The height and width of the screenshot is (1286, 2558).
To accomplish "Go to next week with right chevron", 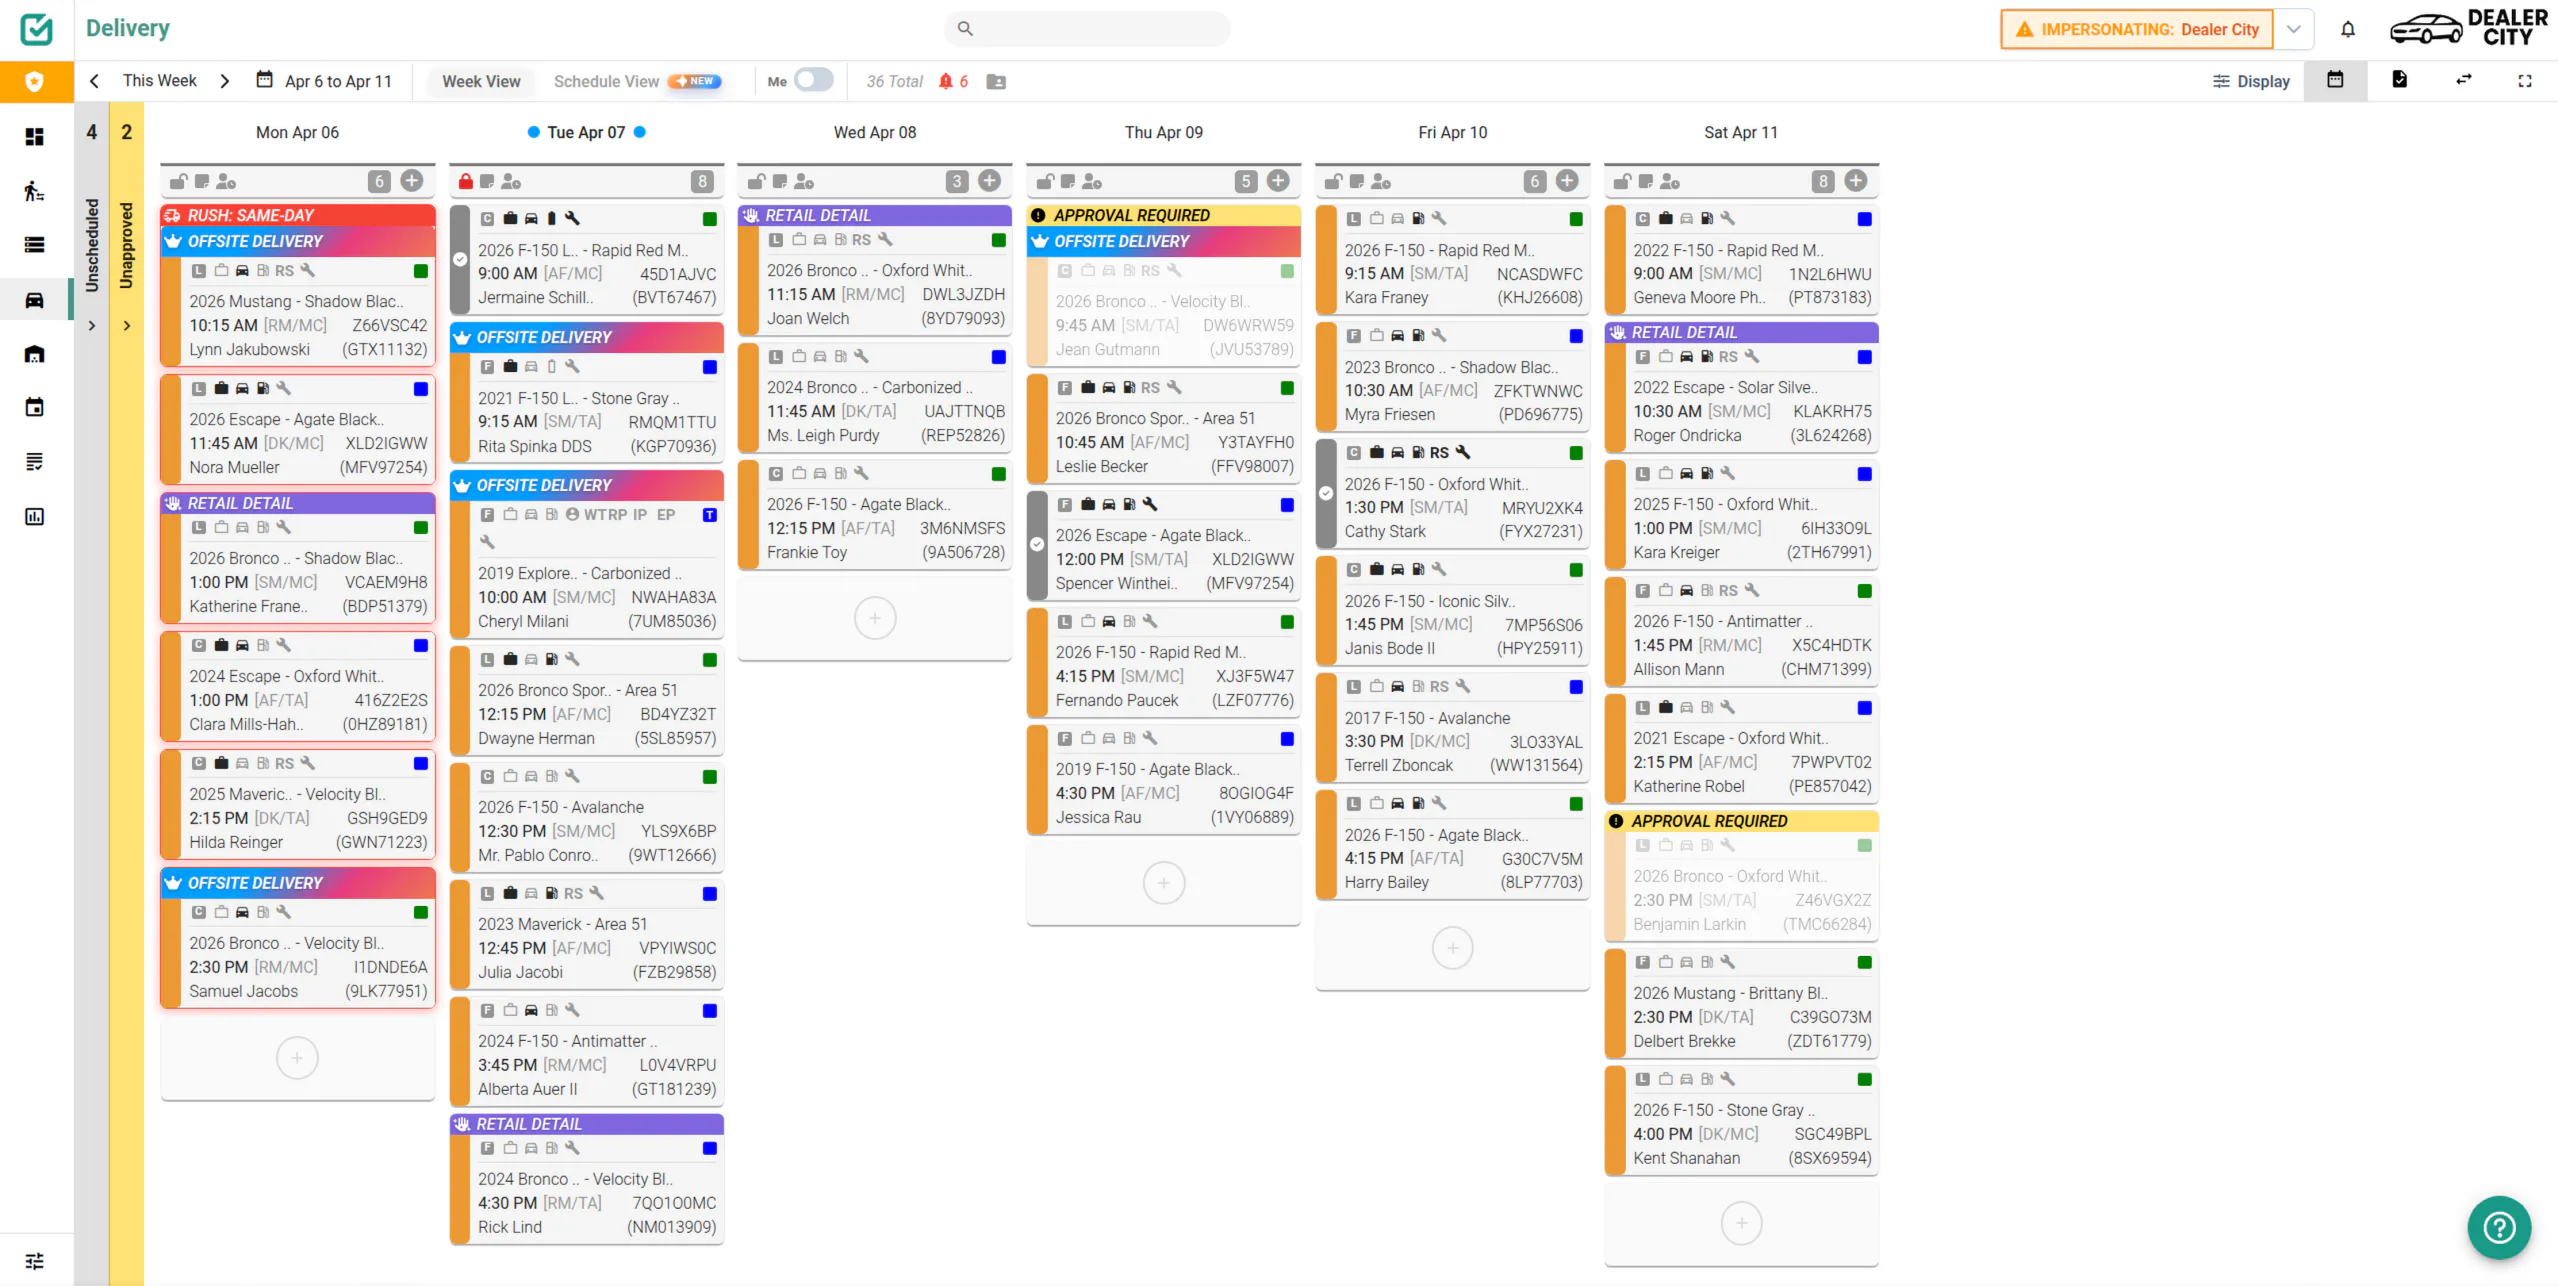I will coord(224,81).
